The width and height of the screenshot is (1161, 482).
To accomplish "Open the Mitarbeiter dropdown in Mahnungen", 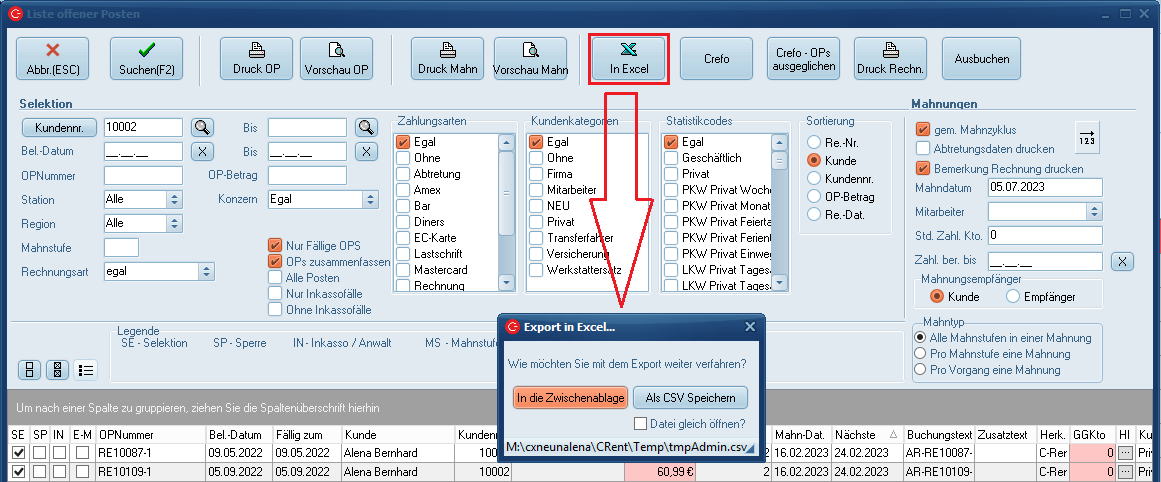I will pos(1094,211).
